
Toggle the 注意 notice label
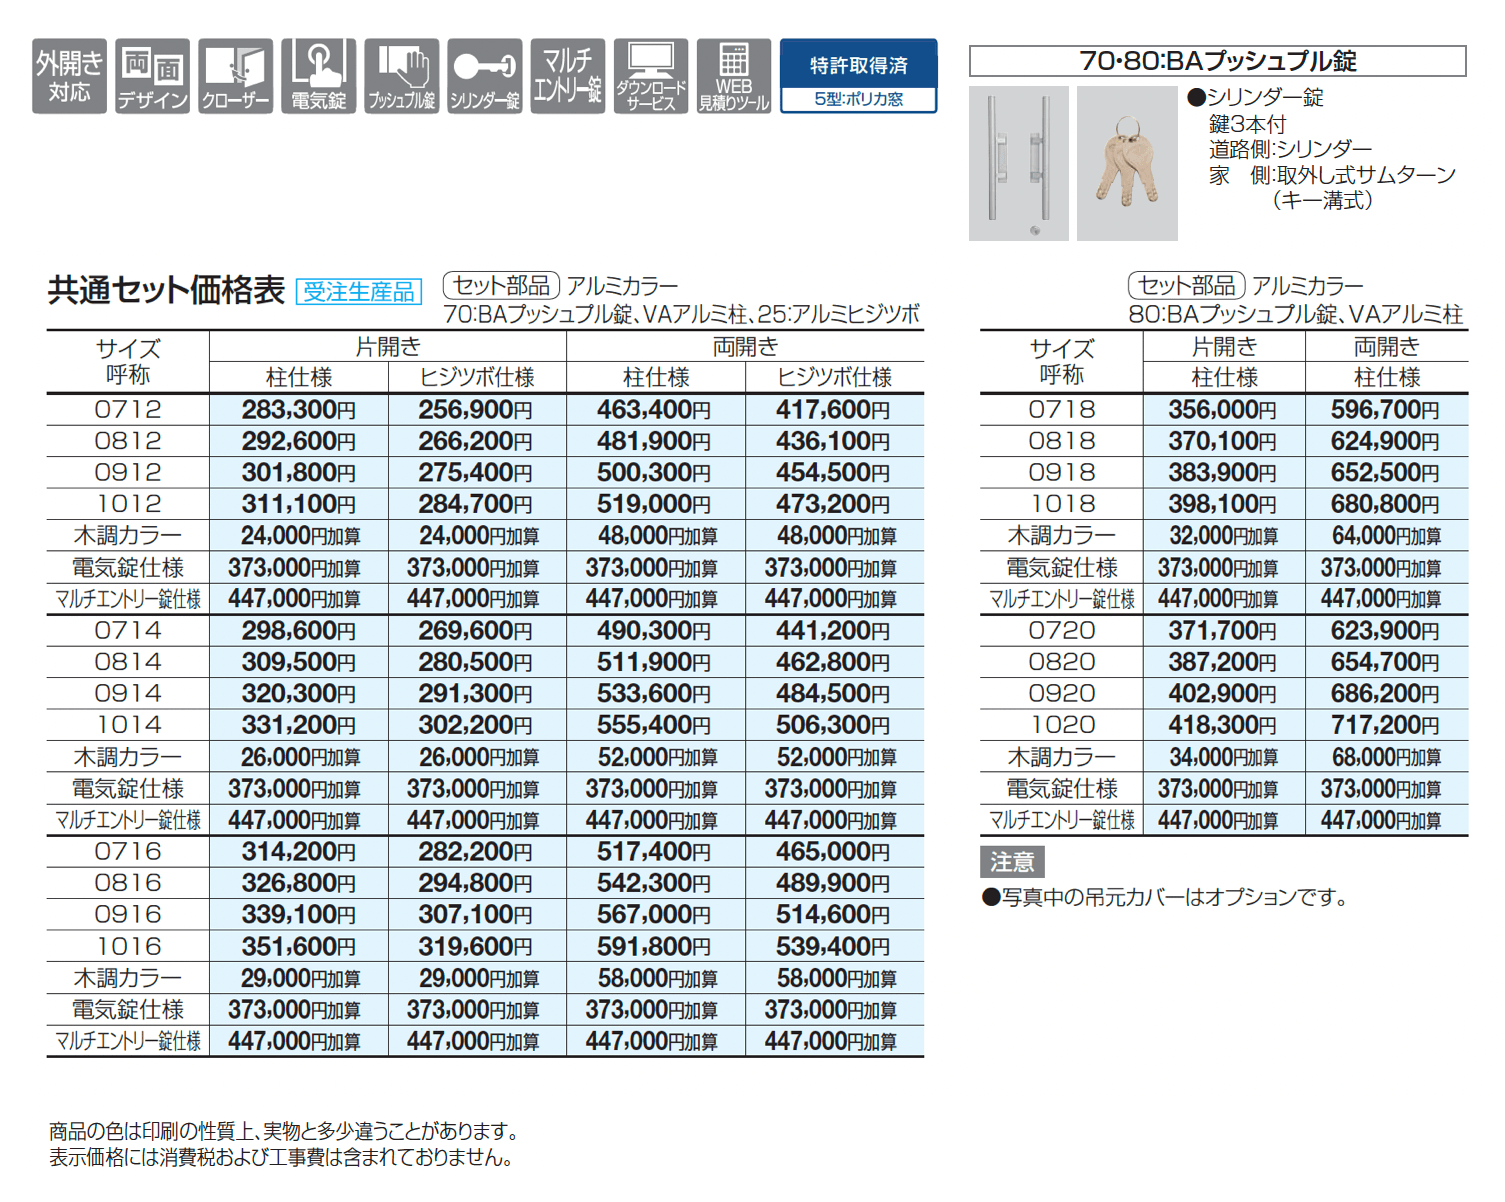(x=1013, y=862)
